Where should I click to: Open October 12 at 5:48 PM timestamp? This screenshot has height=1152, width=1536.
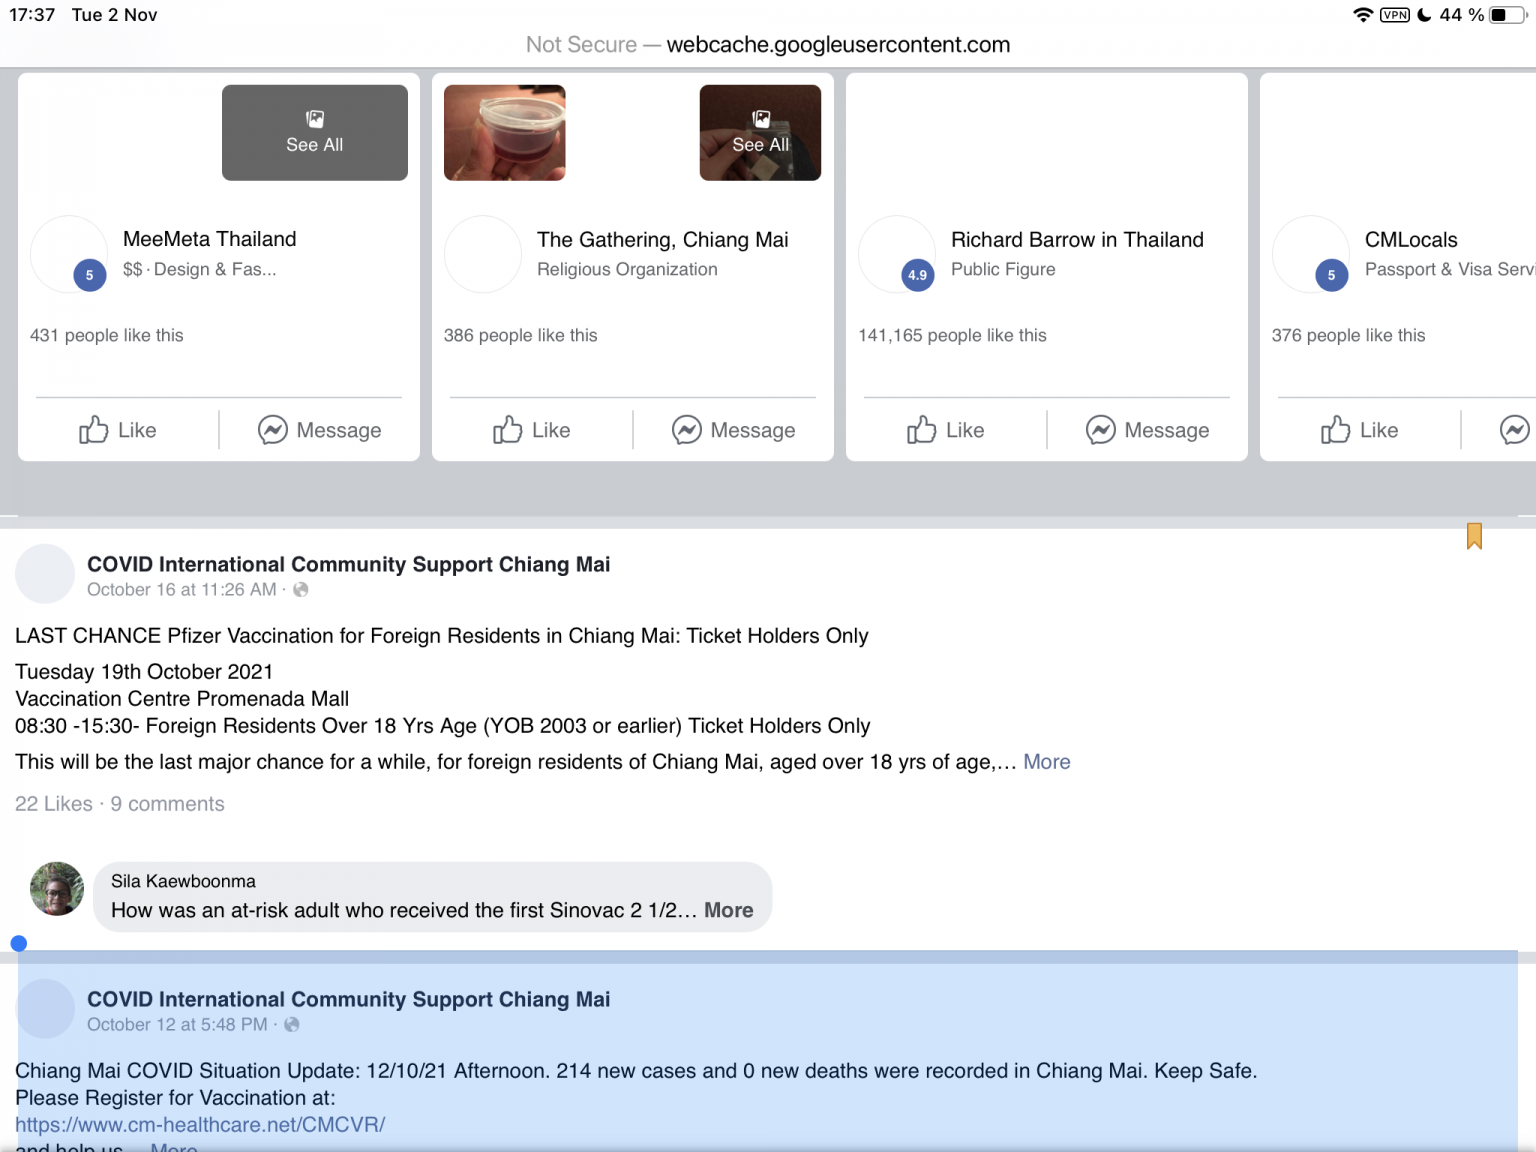pyautogui.click(x=177, y=1025)
